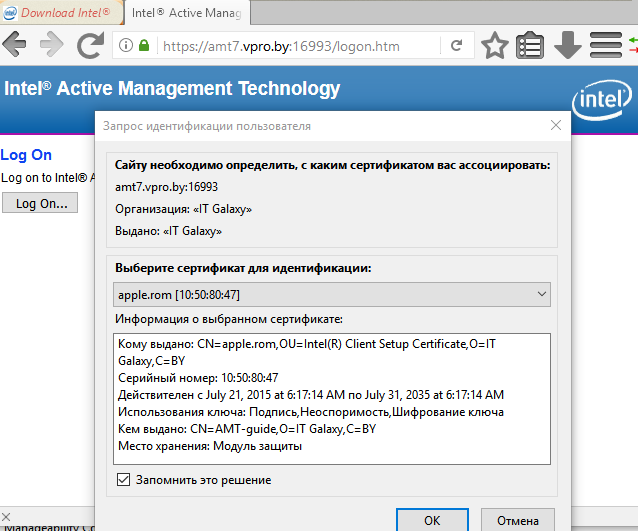Click 'Кем выдано: CN=AMT-guide' line

pyautogui.click(x=247, y=429)
